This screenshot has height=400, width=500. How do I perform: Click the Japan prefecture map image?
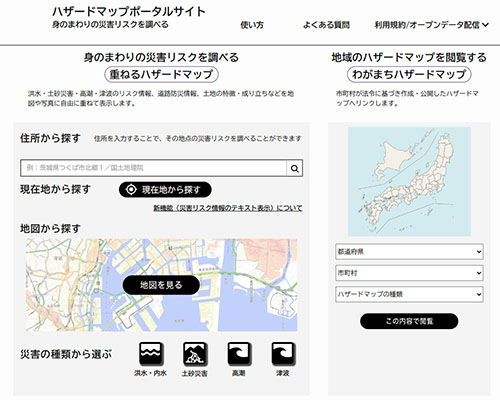coord(409,182)
